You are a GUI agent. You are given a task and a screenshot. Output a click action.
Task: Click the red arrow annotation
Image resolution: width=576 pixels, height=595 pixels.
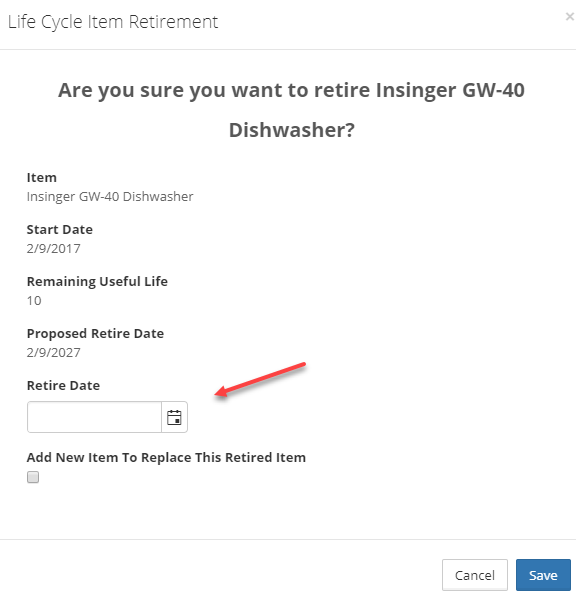pos(260,379)
